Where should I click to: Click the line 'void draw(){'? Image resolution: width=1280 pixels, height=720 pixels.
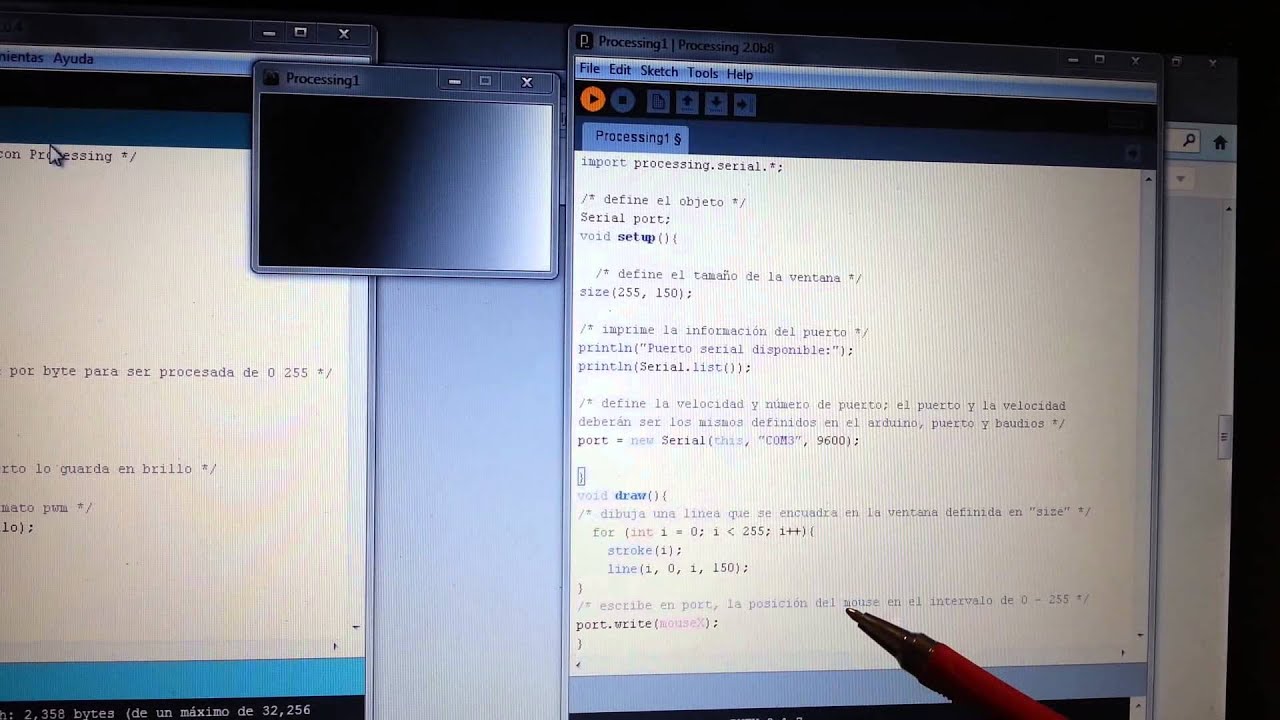tap(622, 495)
